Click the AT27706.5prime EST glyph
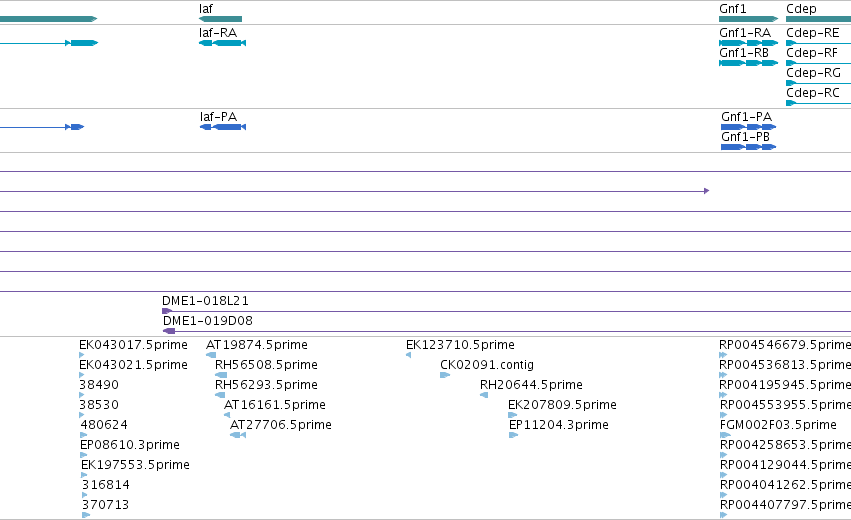Image resolution: width=851 pixels, height=520 pixels. coord(238,435)
